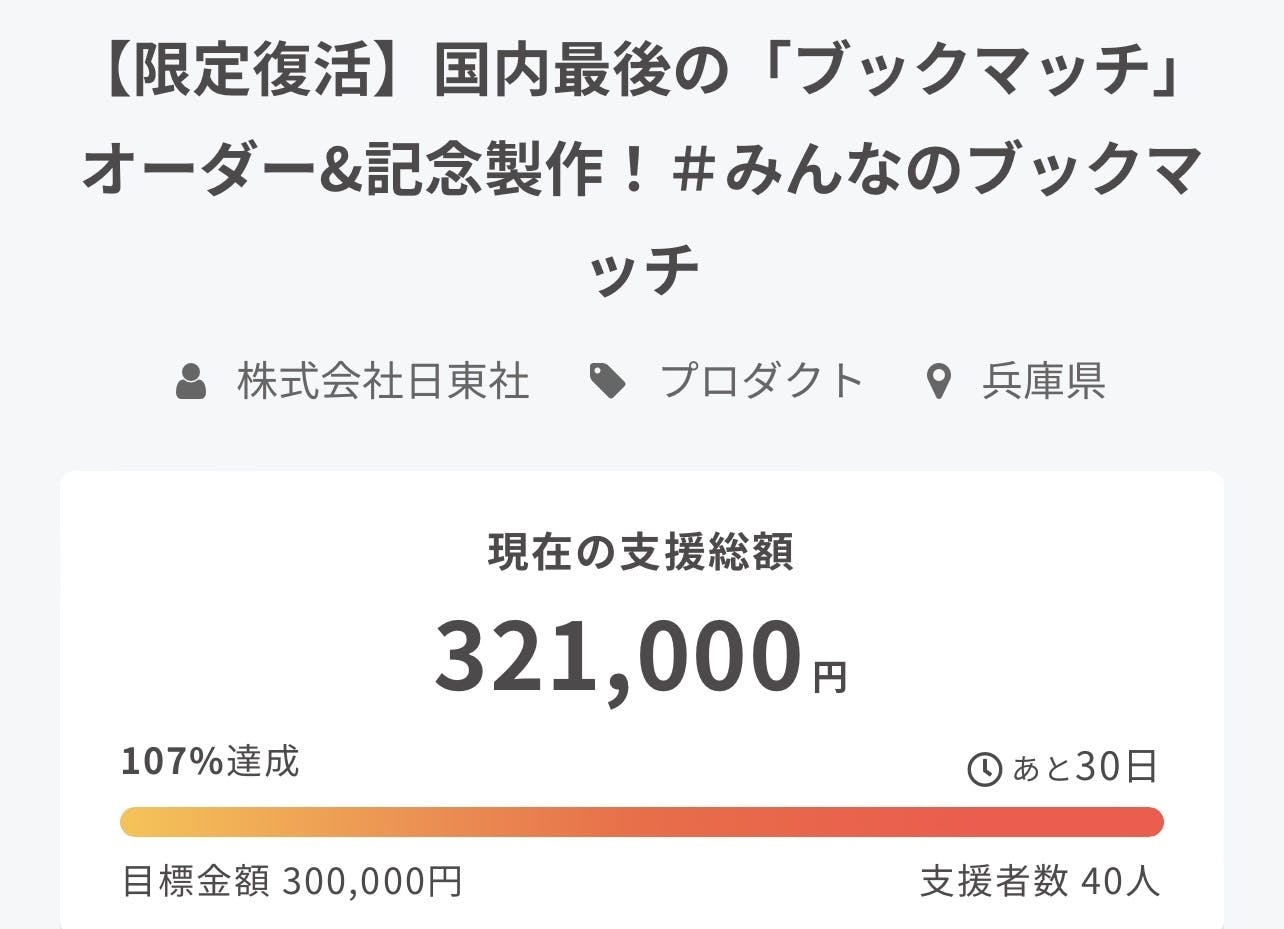Click the person icon beside 株式会社日東社
Screen dimensions: 1284x929
(x=190, y=382)
